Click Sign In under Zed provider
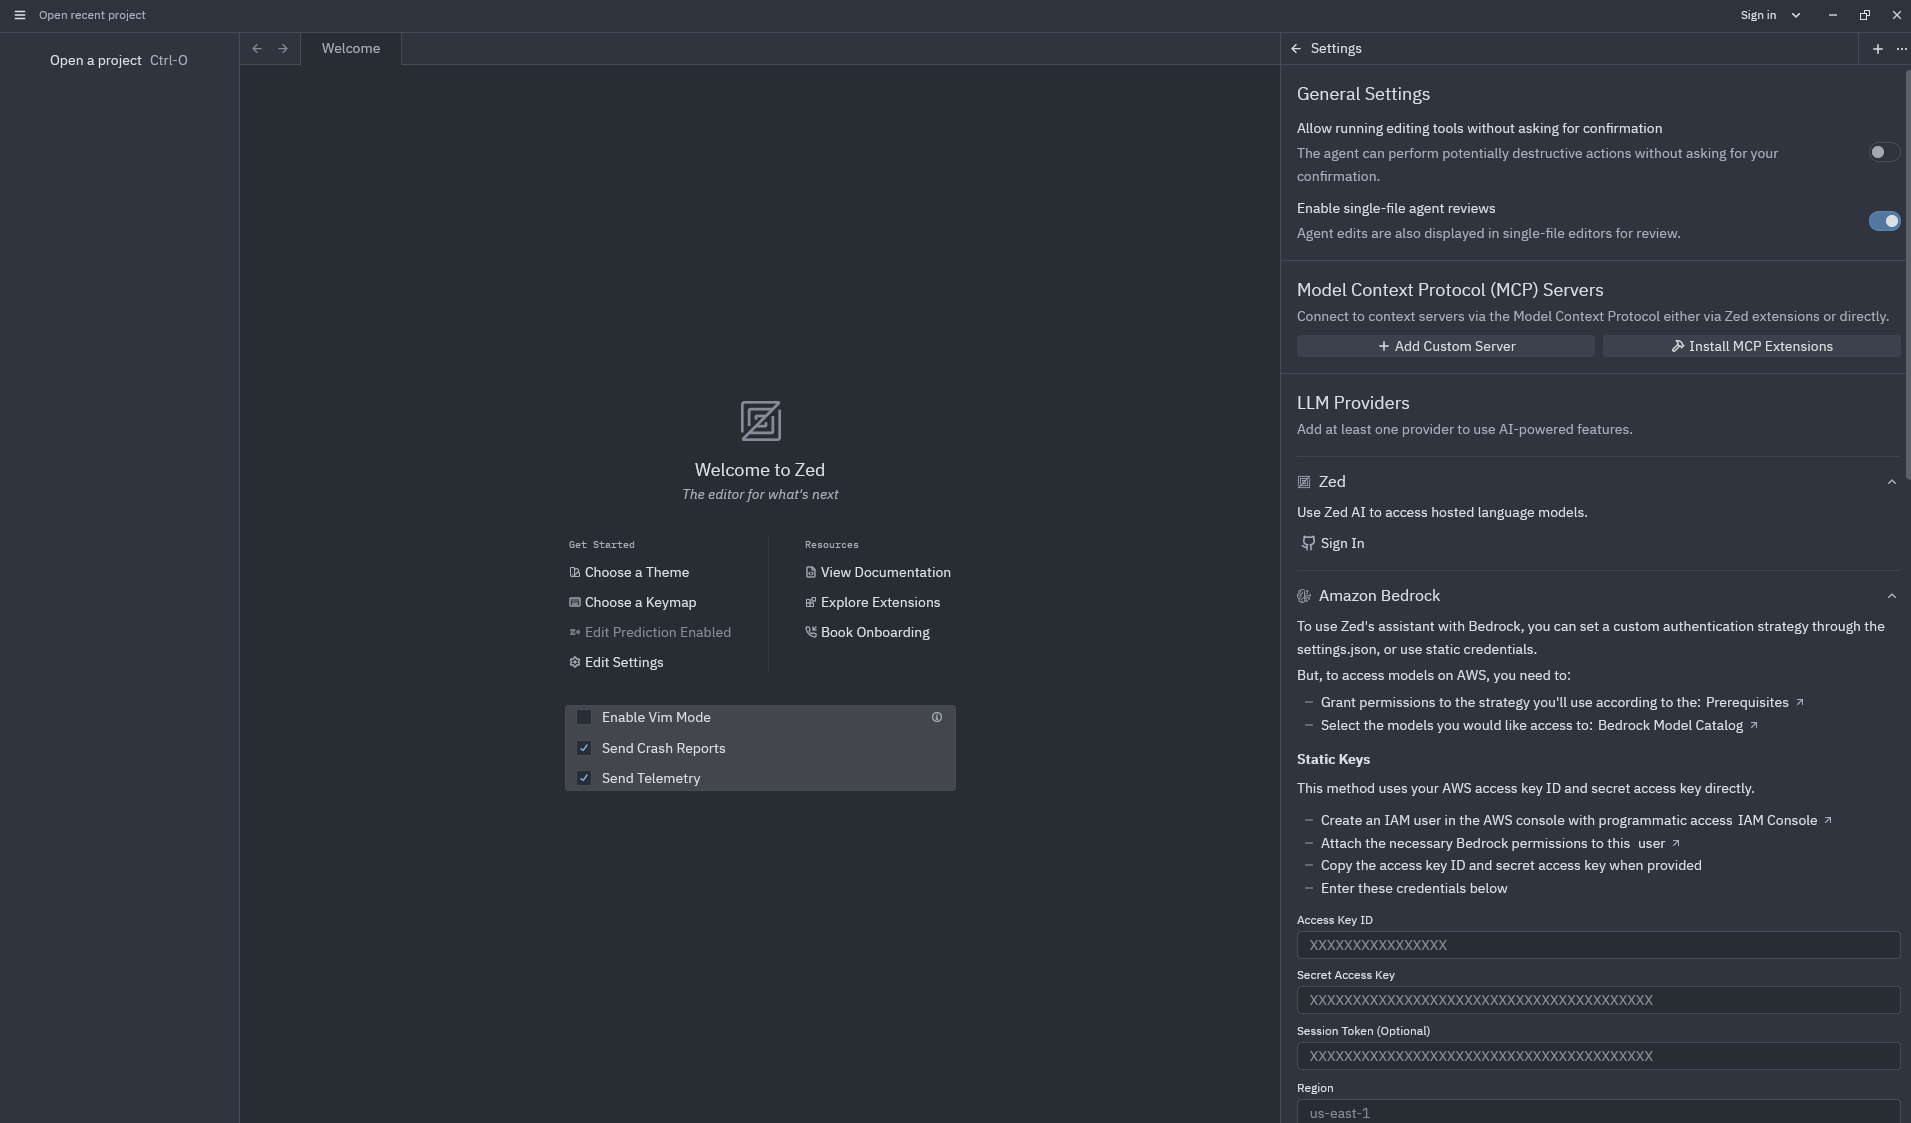Viewport: 1911px width, 1123px height. point(1332,543)
